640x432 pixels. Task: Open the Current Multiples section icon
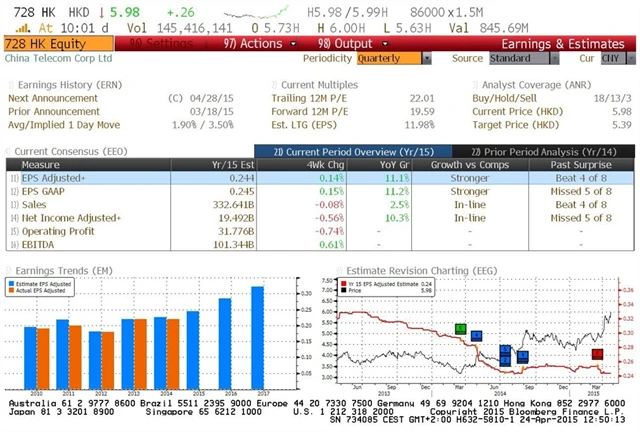pyautogui.click(x=273, y=86)
